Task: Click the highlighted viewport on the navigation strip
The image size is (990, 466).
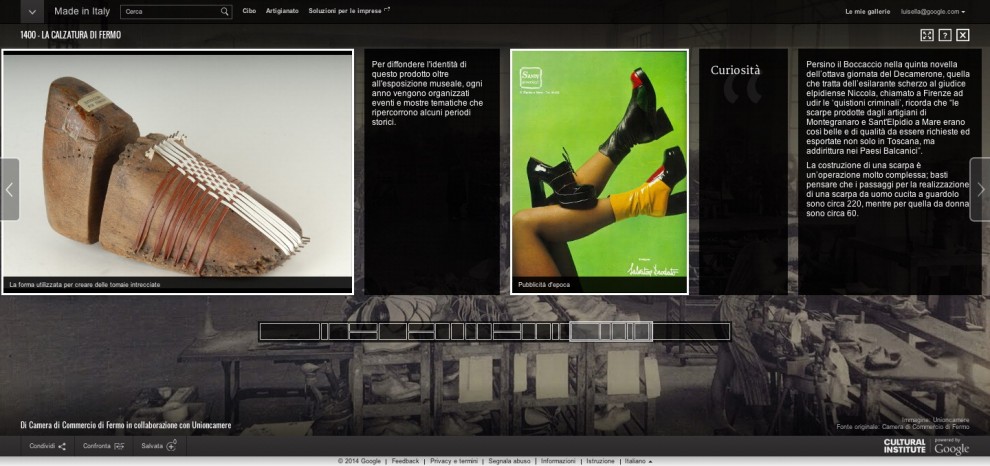Action: tap(611, 332)
